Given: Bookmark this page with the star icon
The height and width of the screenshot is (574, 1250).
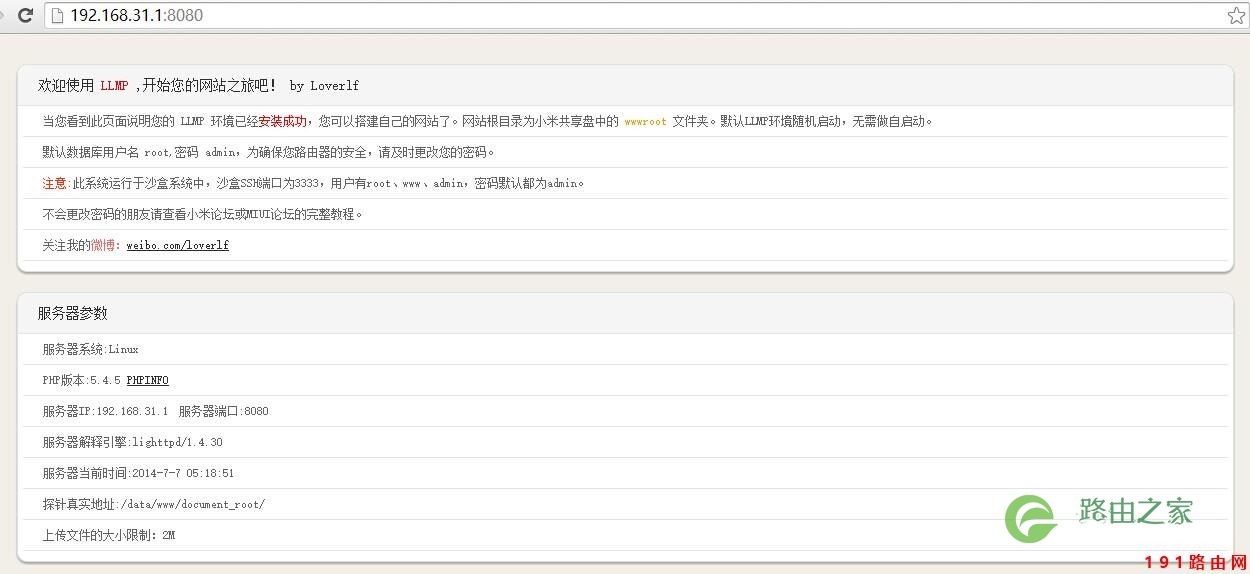Looking at the screenshot, I should coord(1236,16).
